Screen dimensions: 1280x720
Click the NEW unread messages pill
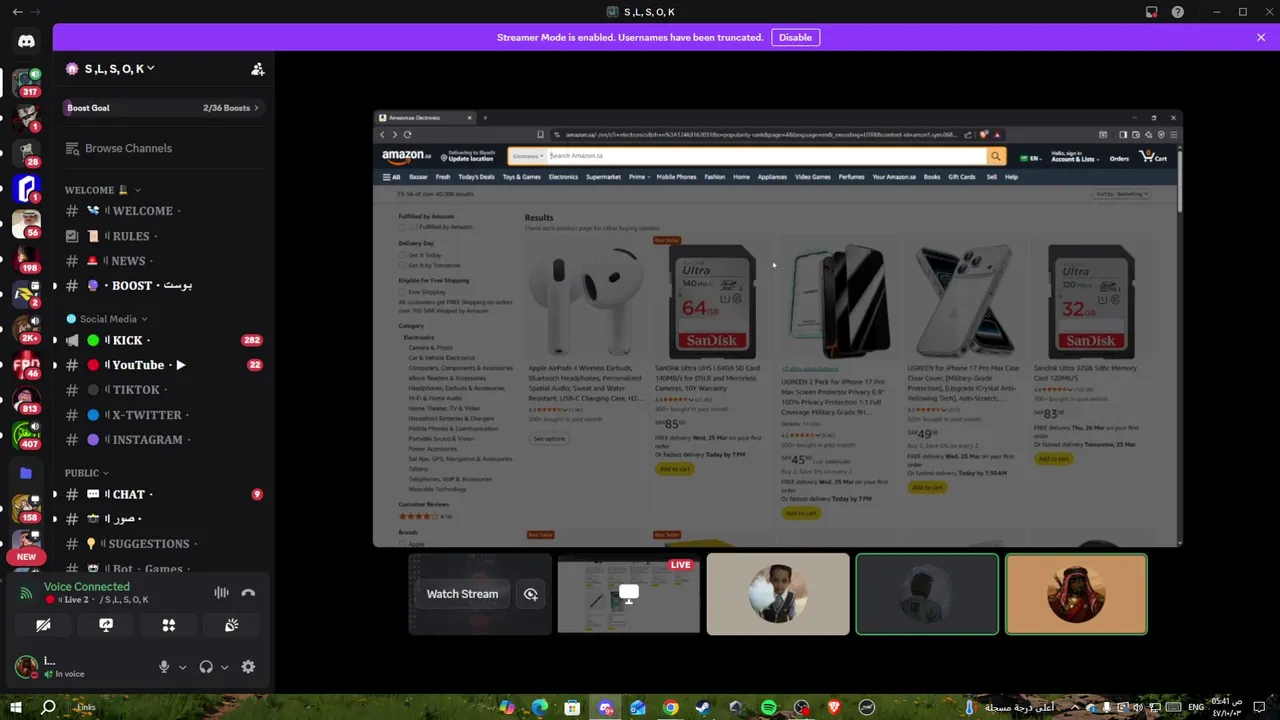(26, 557)
